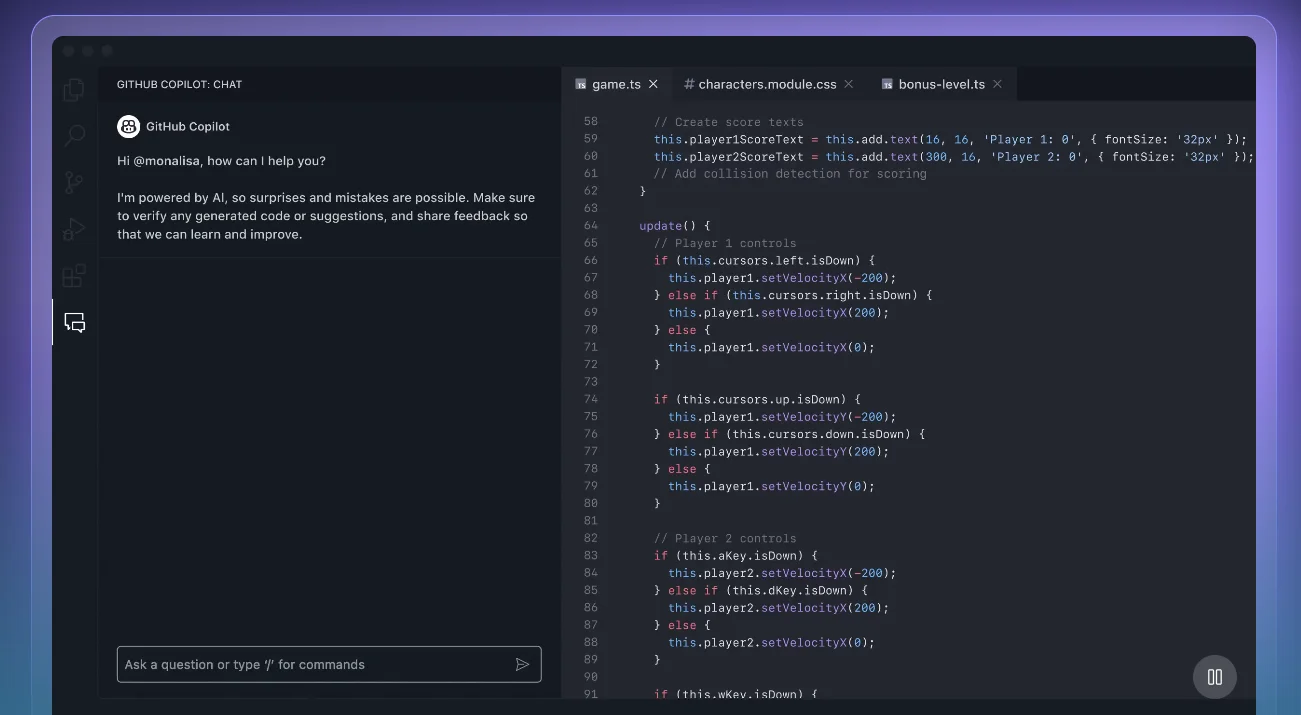Close the characters.module.css tab
Screen dimensions: 1301x715
[849, 84]
